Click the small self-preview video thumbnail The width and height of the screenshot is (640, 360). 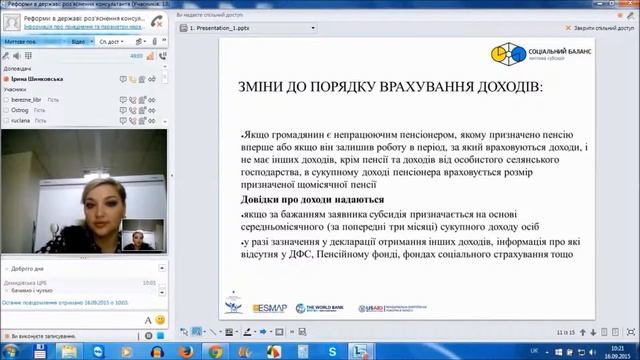pos(143,235)
